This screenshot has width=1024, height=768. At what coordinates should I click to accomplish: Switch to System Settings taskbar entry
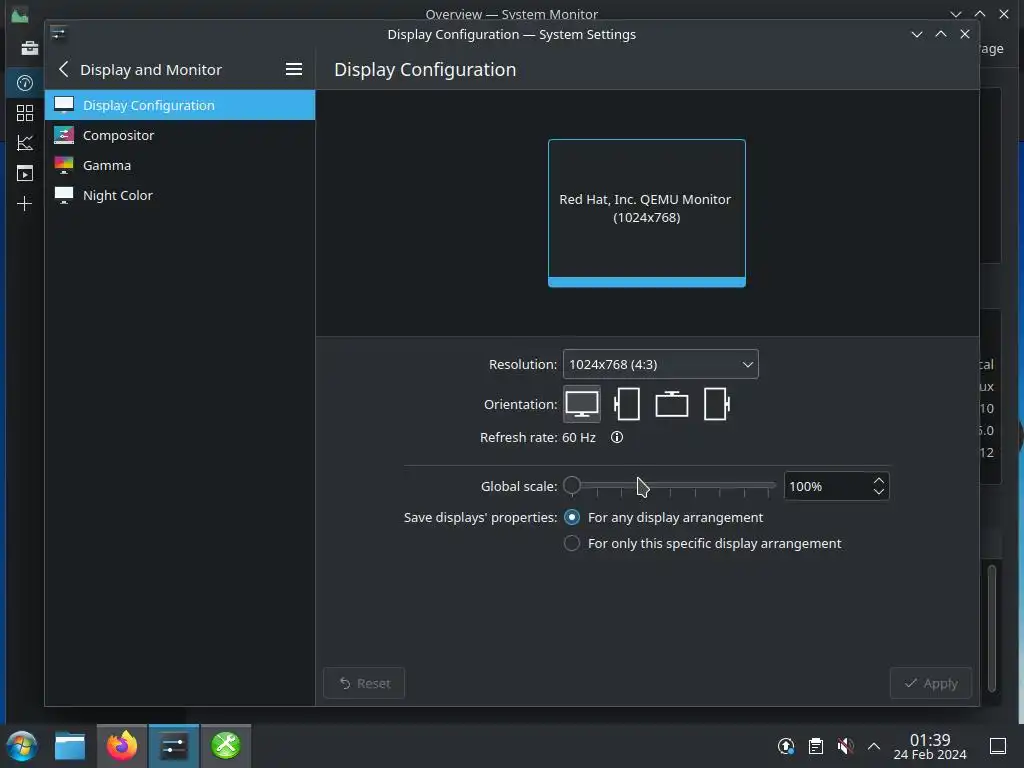174,746
